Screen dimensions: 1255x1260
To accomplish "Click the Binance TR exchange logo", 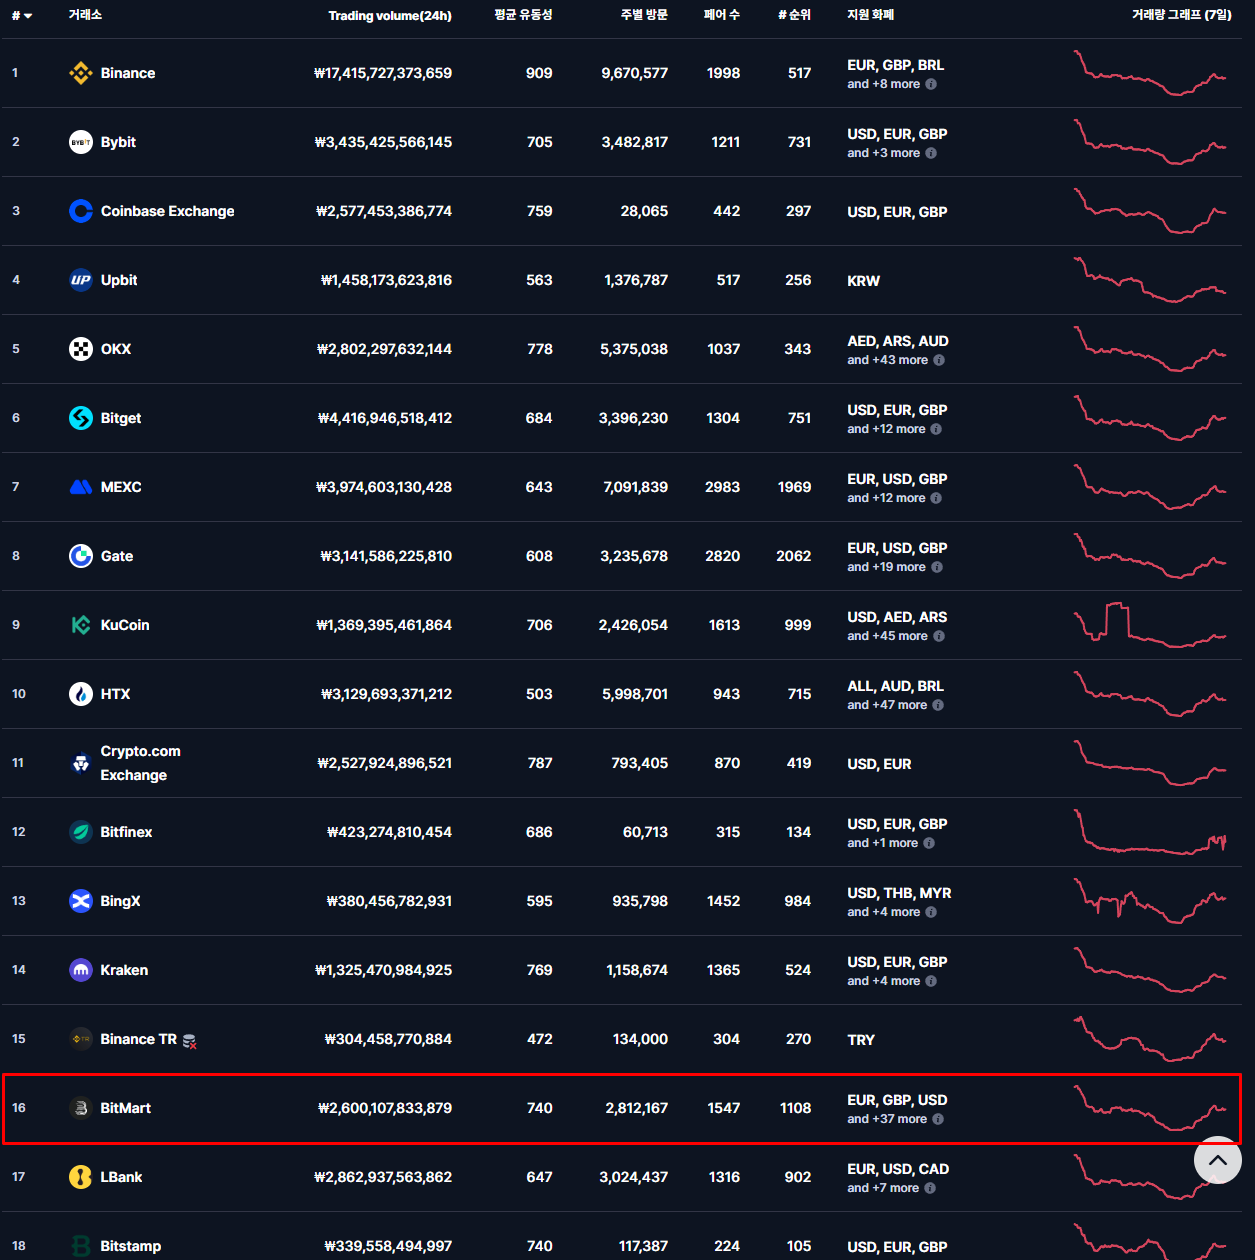I will tap(81, 1039).
